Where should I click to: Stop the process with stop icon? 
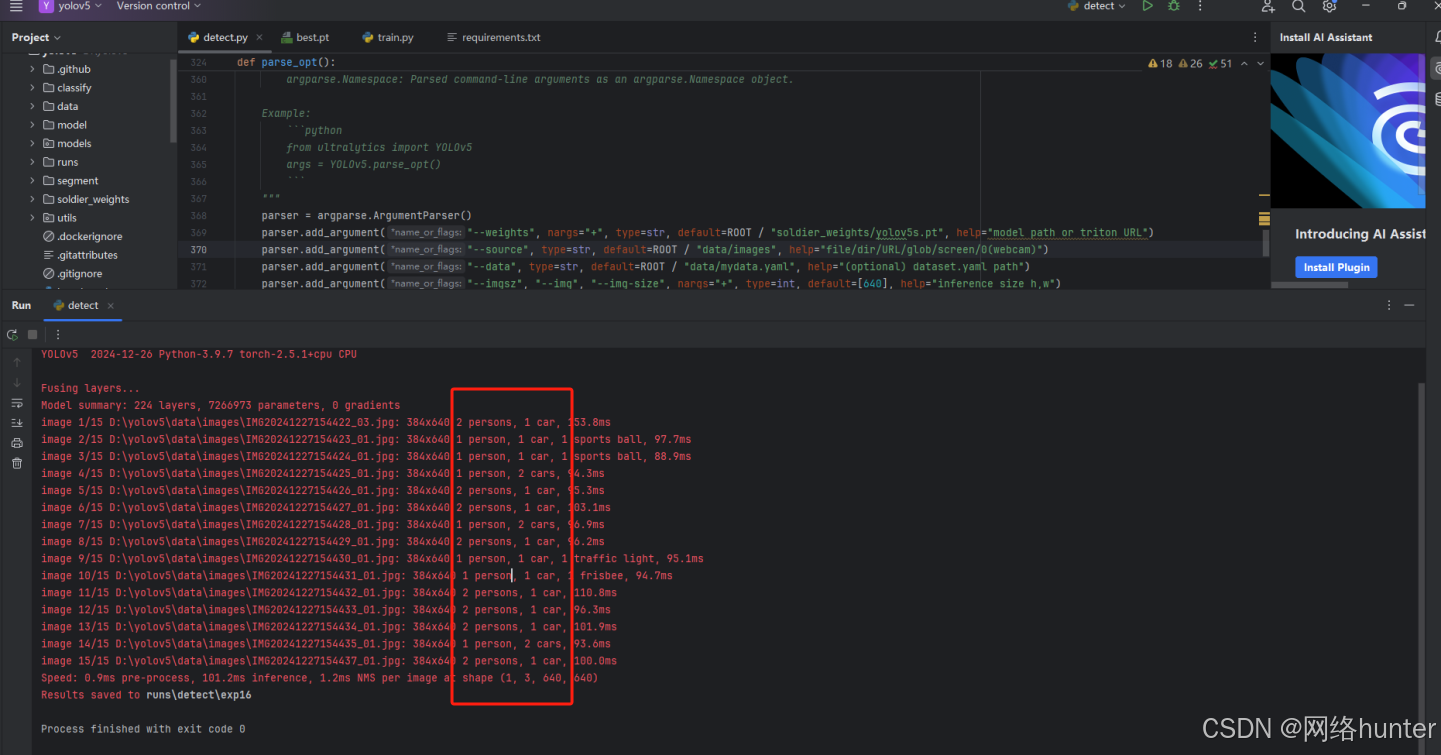(x=33, y=334)
